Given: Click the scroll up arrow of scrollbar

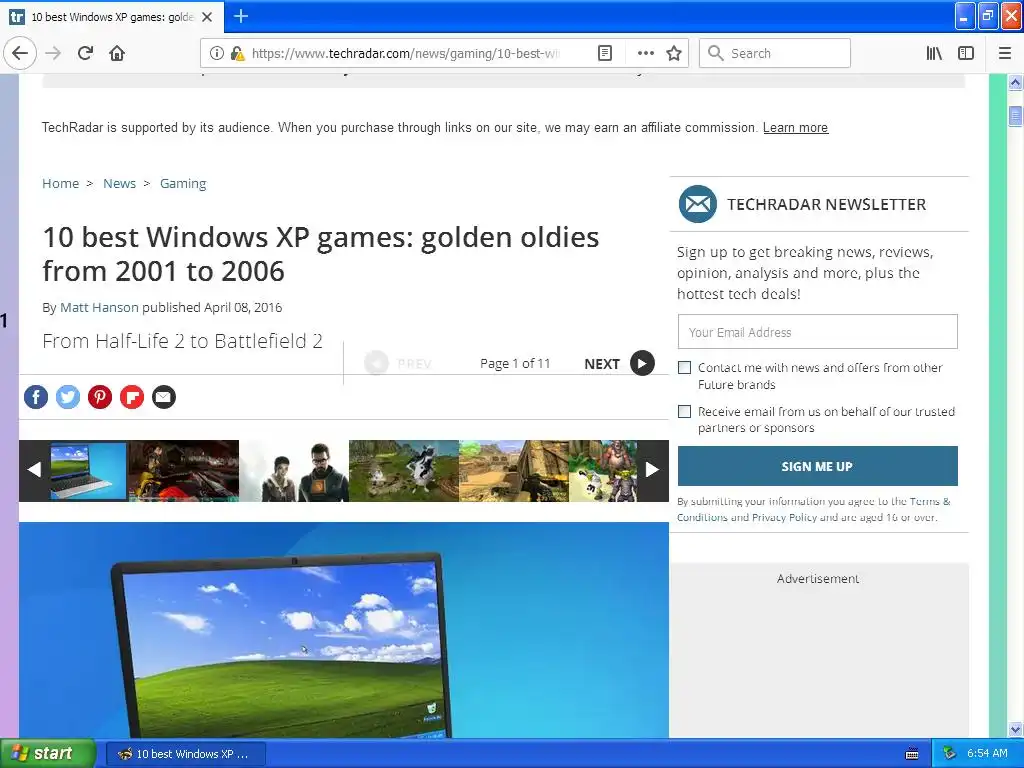Looking at the screenshot, I should [x=1015, y=83].
